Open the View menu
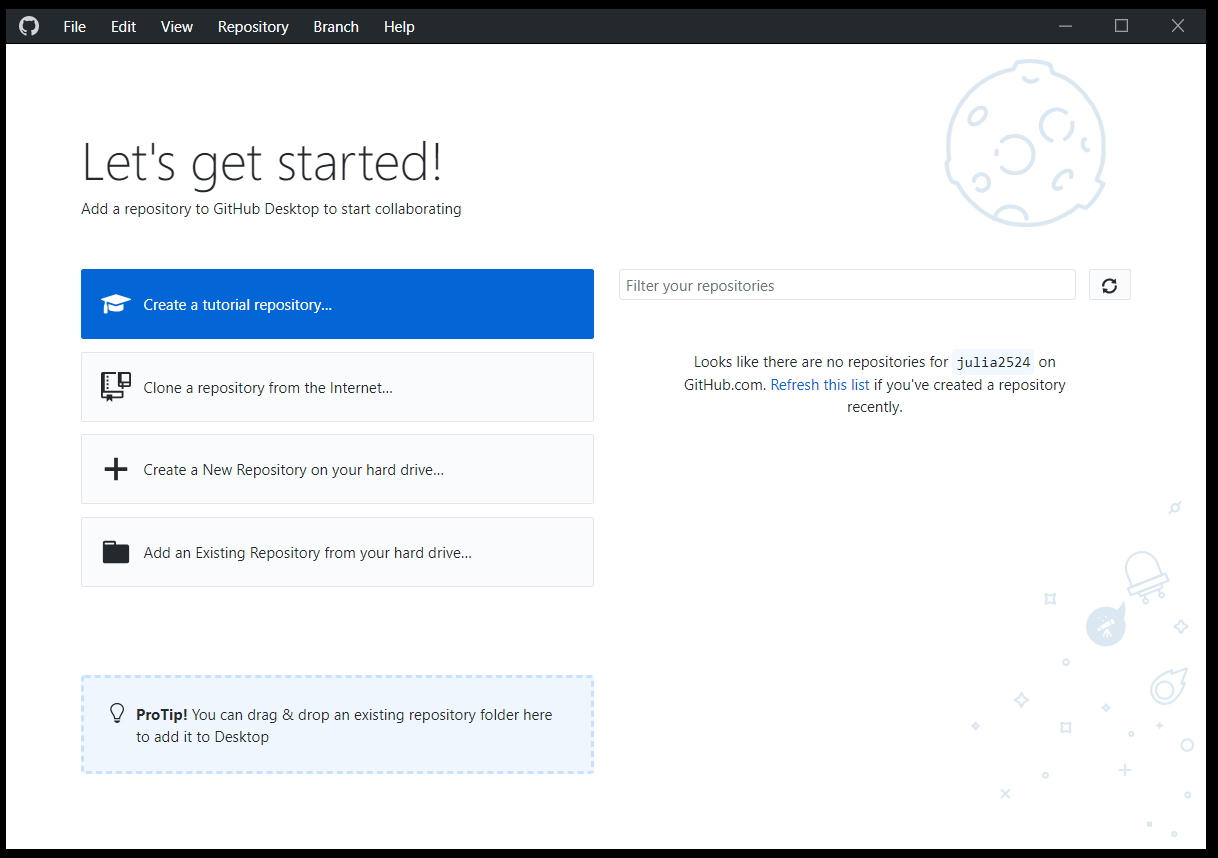Screen dimensions: 1218x858 [177, 27]
